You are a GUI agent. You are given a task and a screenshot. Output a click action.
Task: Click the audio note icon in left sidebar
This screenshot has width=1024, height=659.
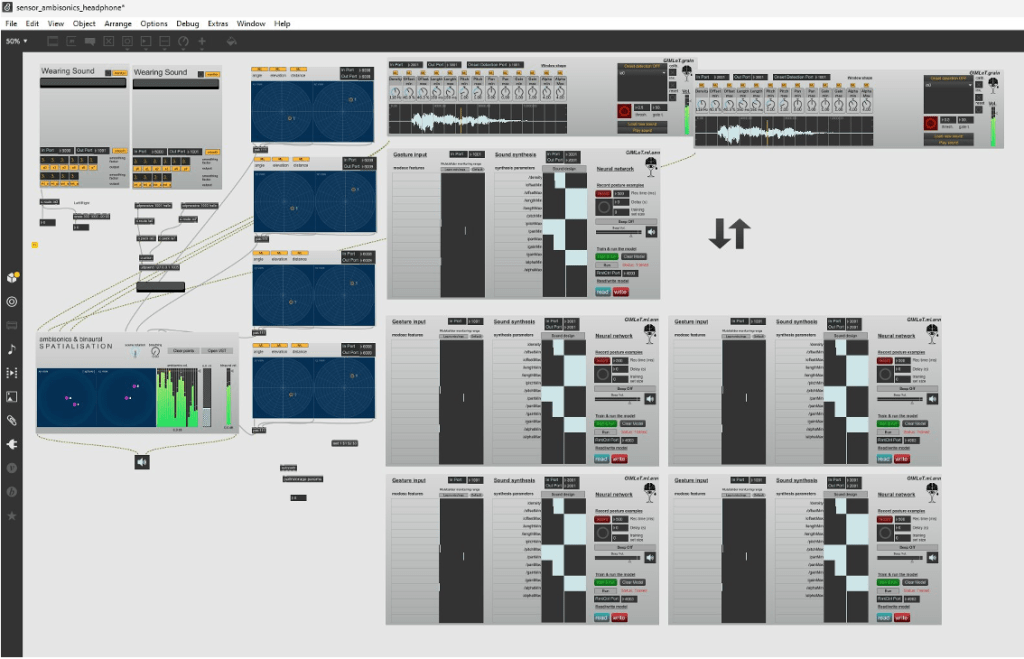(x=12, y=349)
